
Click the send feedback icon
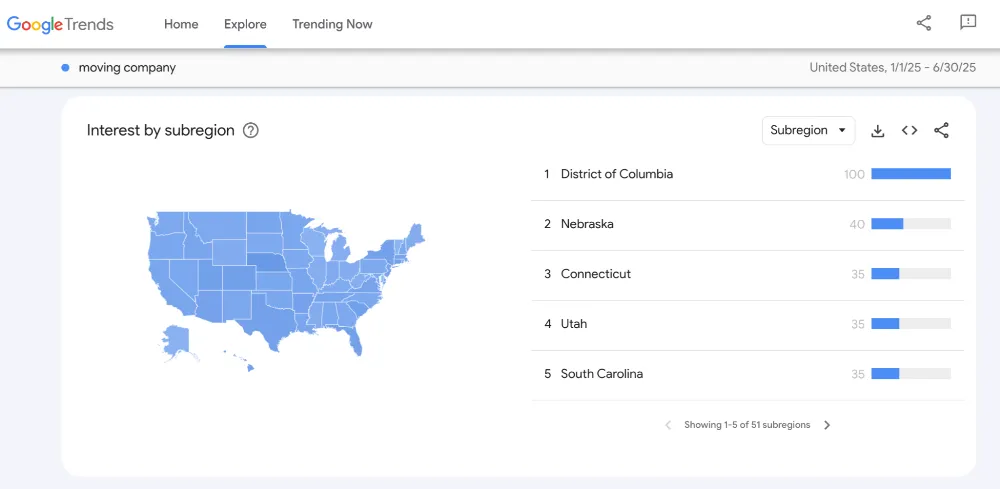[x=968, y=23]
